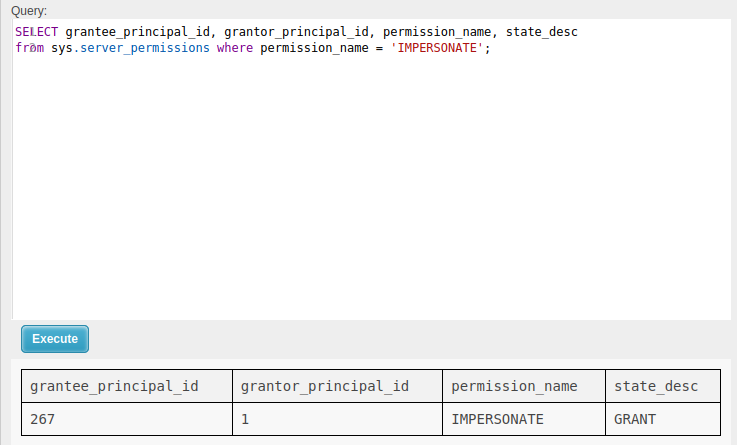Click state_desc in the query editor
The height and width of the screenshot is (445, 737).
tap(542, 33)
